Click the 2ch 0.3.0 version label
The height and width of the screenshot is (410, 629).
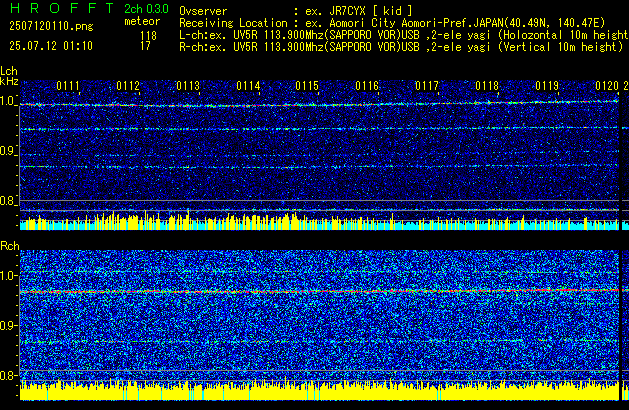click(x=146, y=9)
